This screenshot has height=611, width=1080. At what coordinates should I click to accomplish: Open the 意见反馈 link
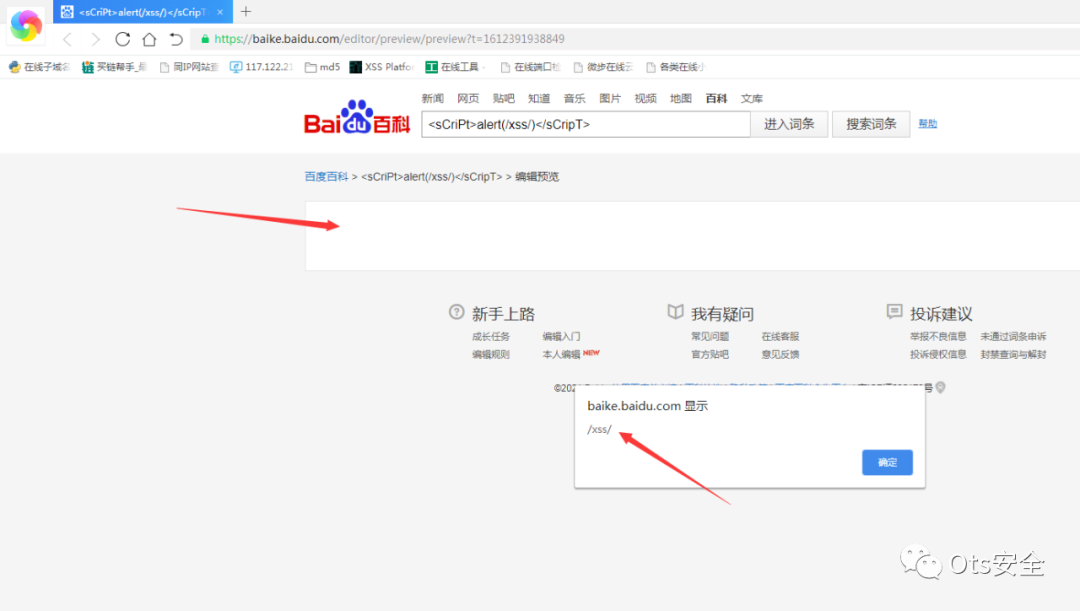click(x=780, y=354)
